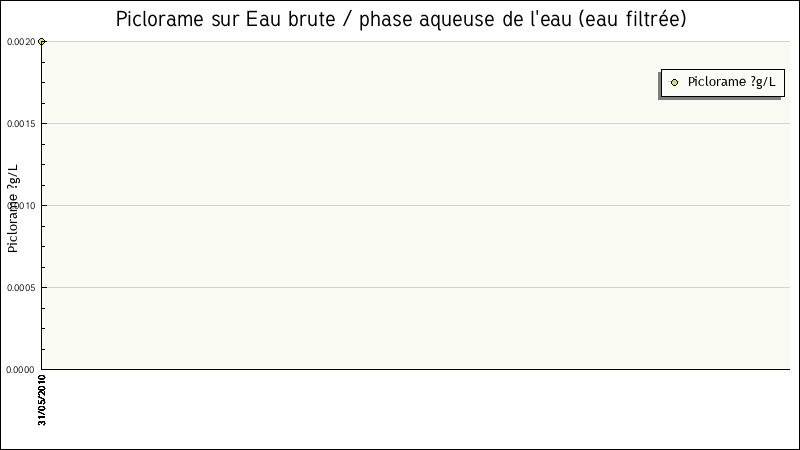The width and height of the screenshot is (800, 450).
Task: Click the empty beige plot area
Action: (400, 250)
